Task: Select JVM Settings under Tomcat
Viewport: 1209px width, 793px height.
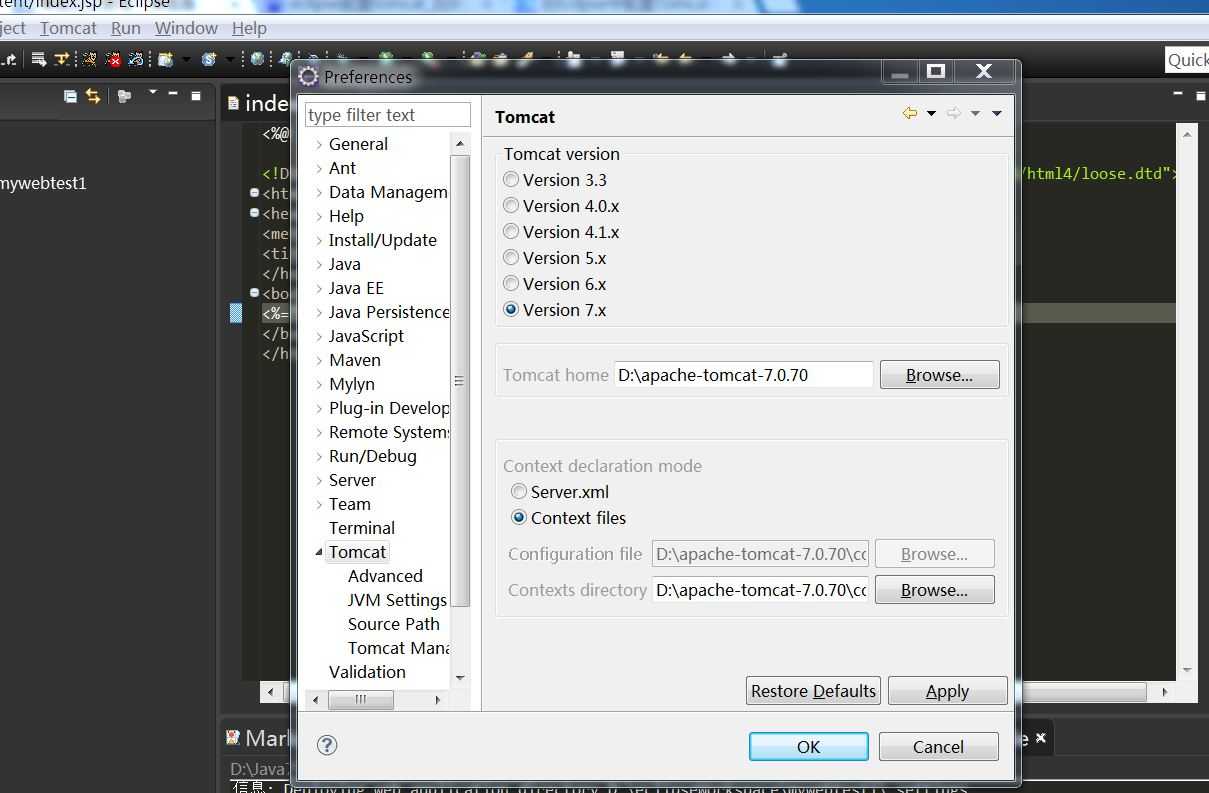Action: click(x=397, y=600)
